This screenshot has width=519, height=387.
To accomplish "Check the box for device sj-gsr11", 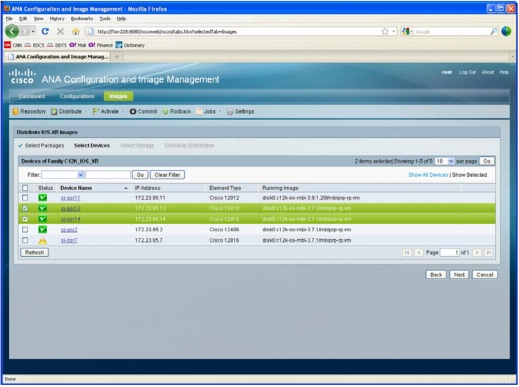I will [x=25, y=198].
